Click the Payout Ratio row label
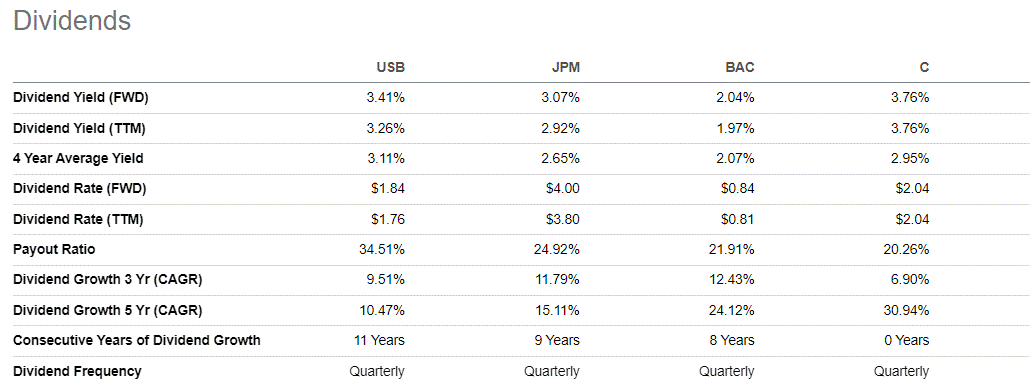This screenshot has width=1030, height=384. click(54, 249)
